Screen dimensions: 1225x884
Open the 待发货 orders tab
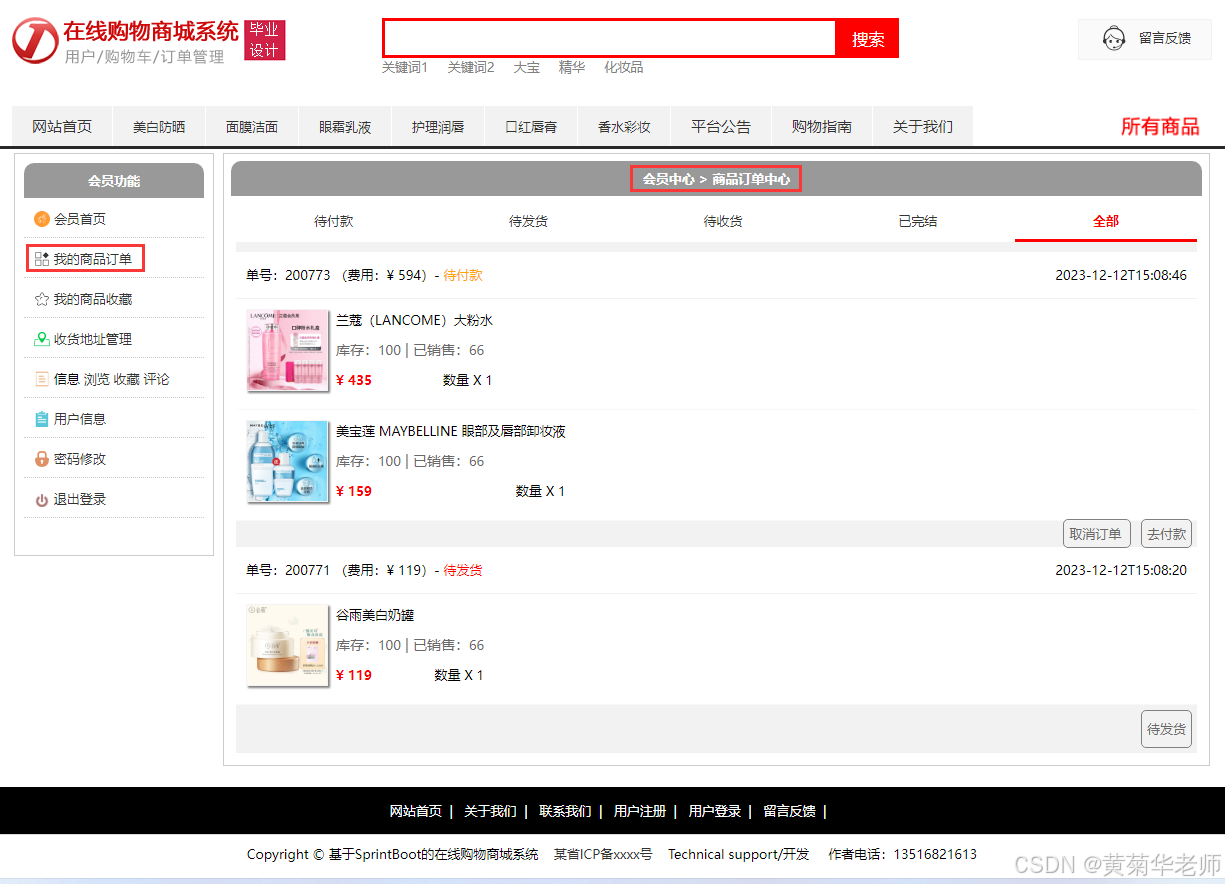[x=528, y=221]
